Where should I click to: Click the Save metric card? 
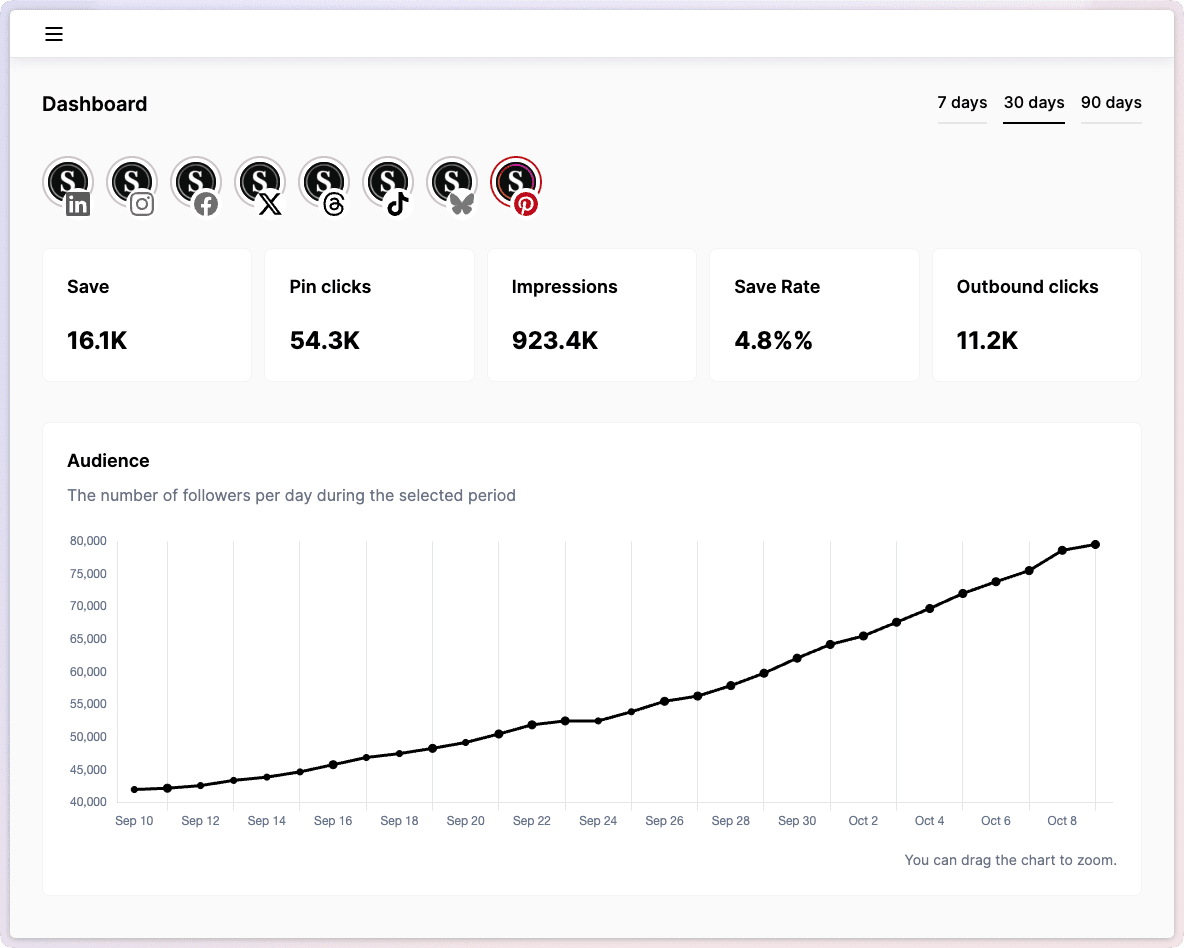[x=147, y=314]
